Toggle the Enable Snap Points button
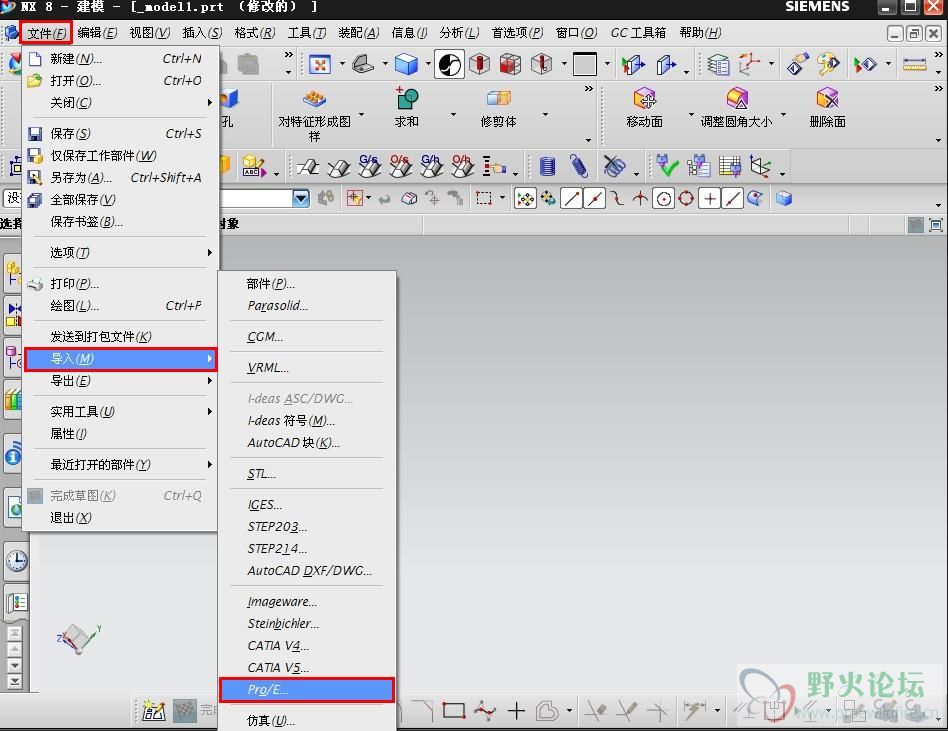The width and height of the screenshot is (948, 731). tap(525, 198)
